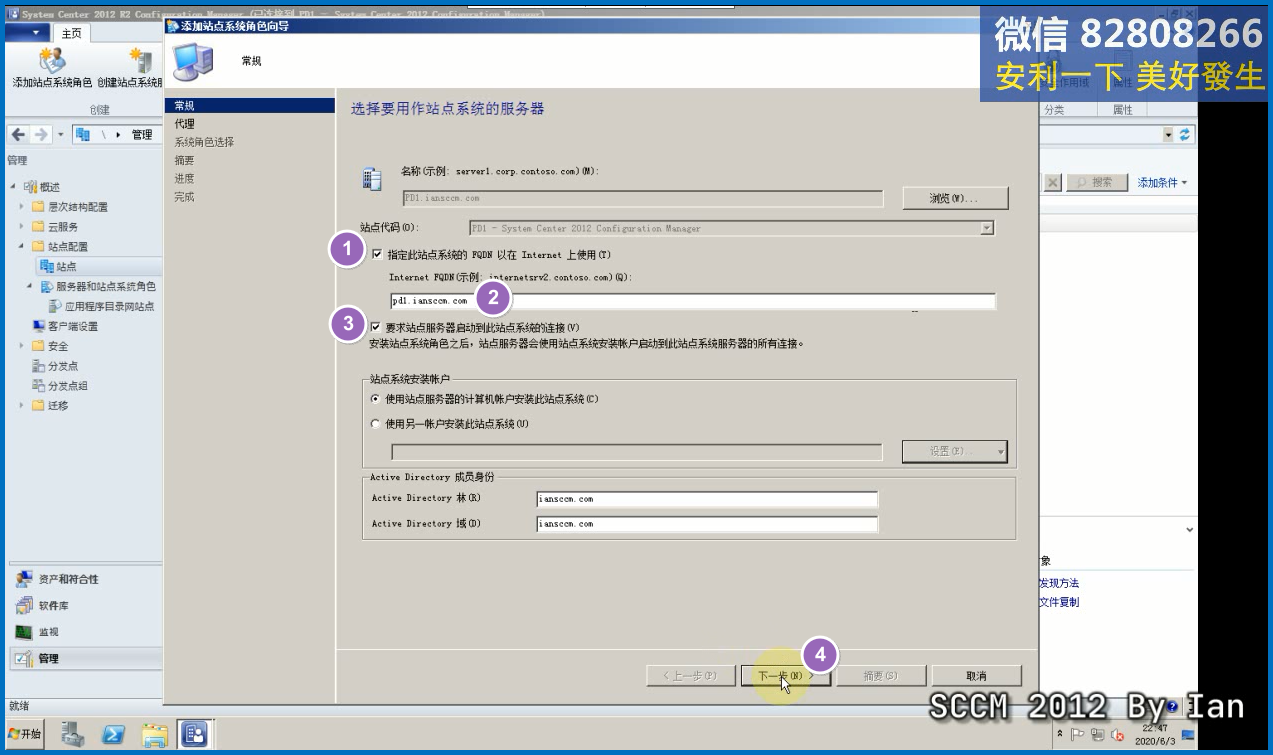Click the wizard computer header icon
The width and height of the screenshot is (1273, 755).
pyautogui.click(x=193, y=61)
